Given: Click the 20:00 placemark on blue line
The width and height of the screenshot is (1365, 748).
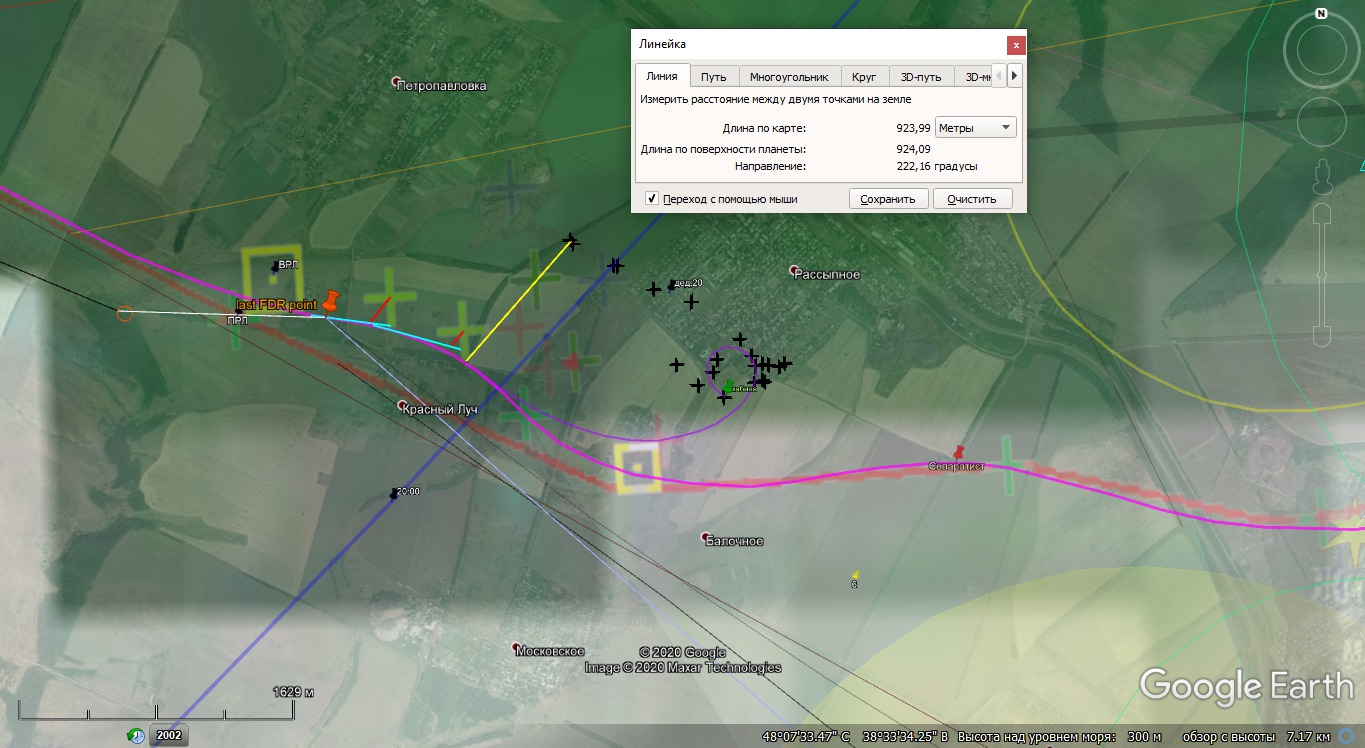Looking at the screenshot, I should pyautogui.click(x=393, y=494).
